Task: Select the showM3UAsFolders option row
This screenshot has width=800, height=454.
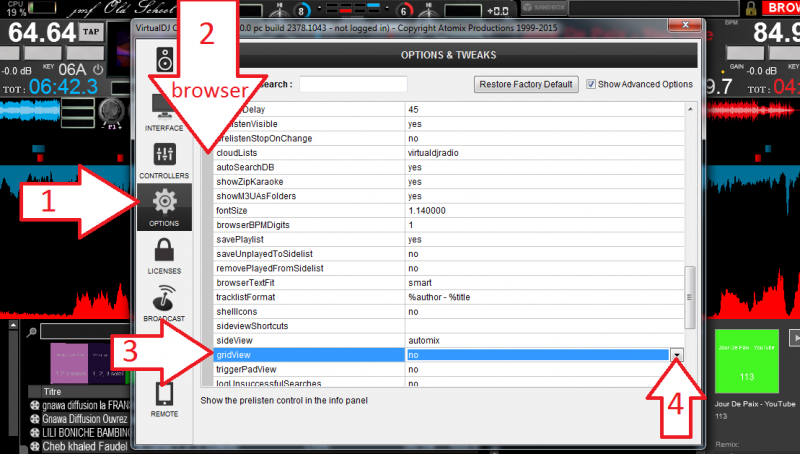Action: click(x=448, y=196)
